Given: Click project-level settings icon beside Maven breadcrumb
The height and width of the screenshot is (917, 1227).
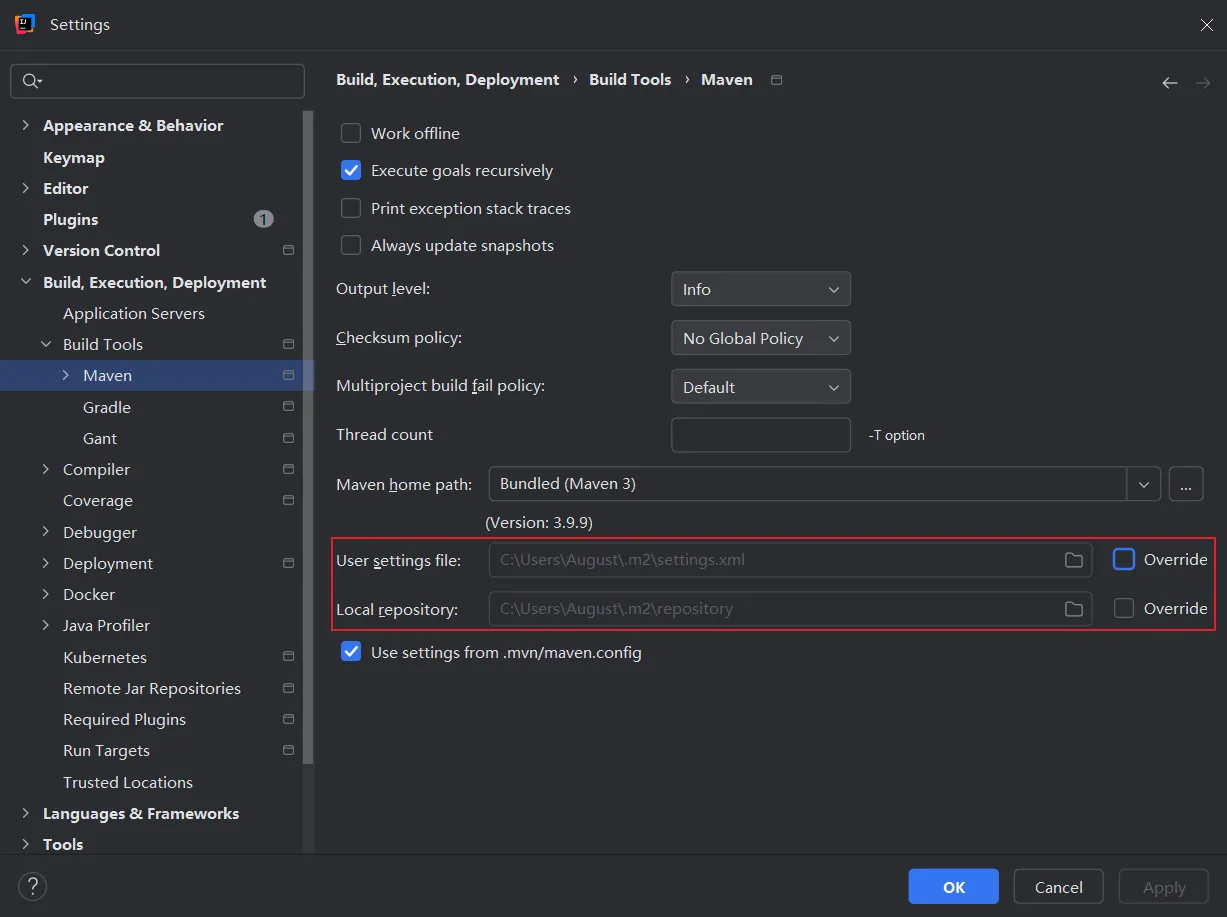Looking at the screenshot, I should (777, 80).
